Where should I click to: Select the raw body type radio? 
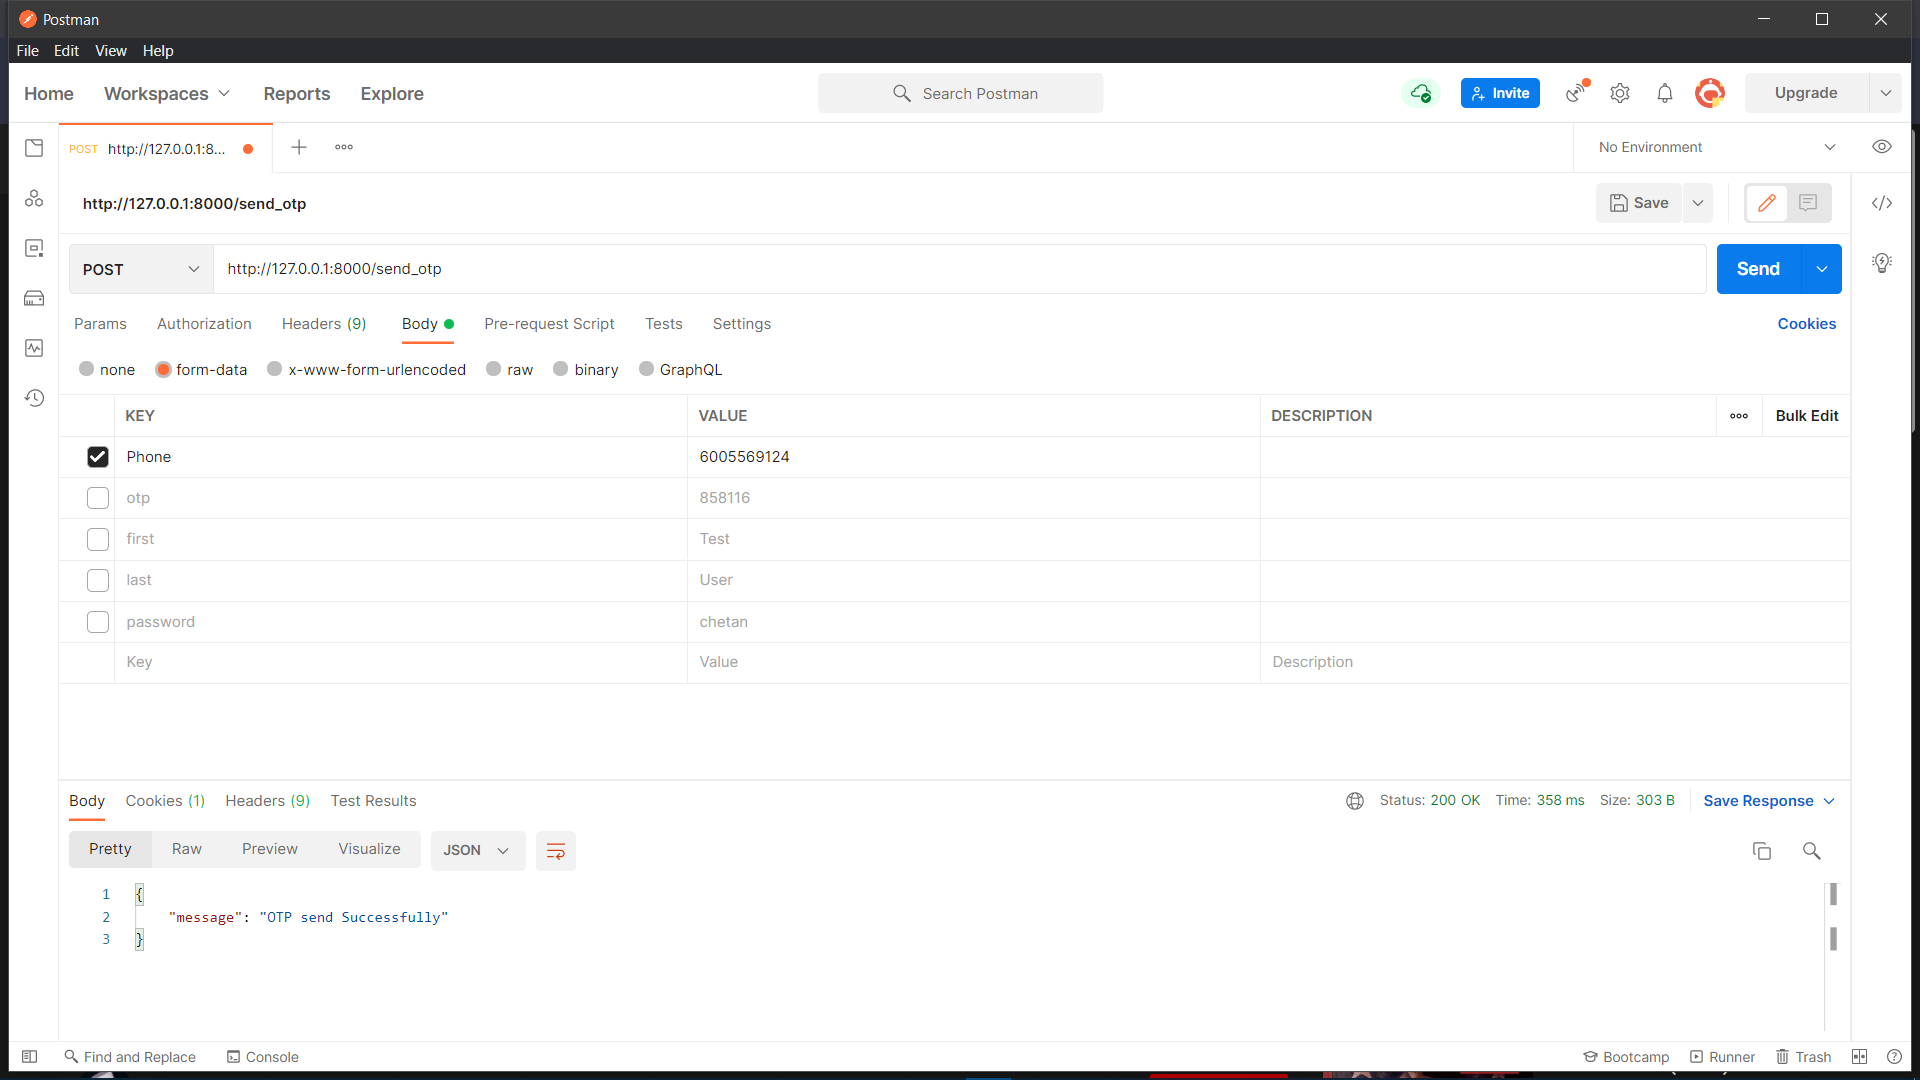[x=494, y=369]
